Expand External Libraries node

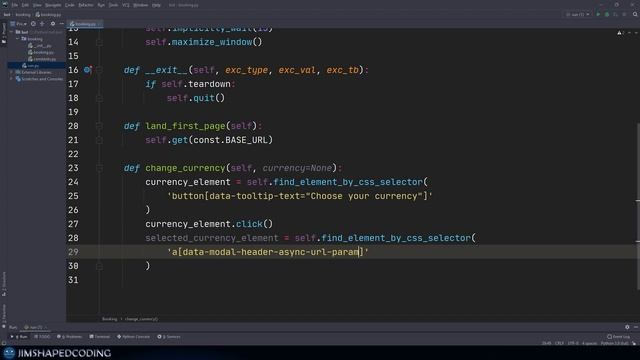pyautogui.click(x=11, y=72)
